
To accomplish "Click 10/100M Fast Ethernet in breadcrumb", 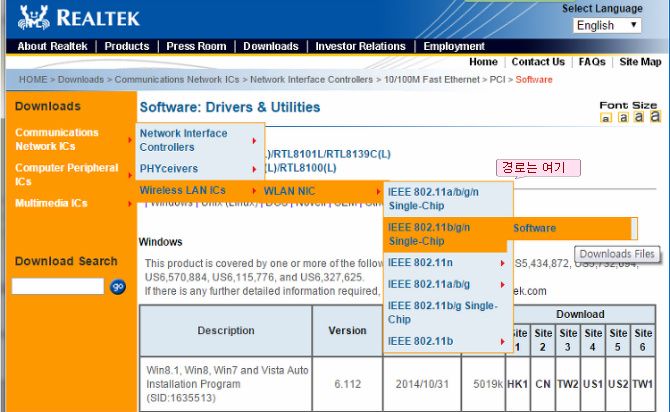I will click(x=432, y=79).
